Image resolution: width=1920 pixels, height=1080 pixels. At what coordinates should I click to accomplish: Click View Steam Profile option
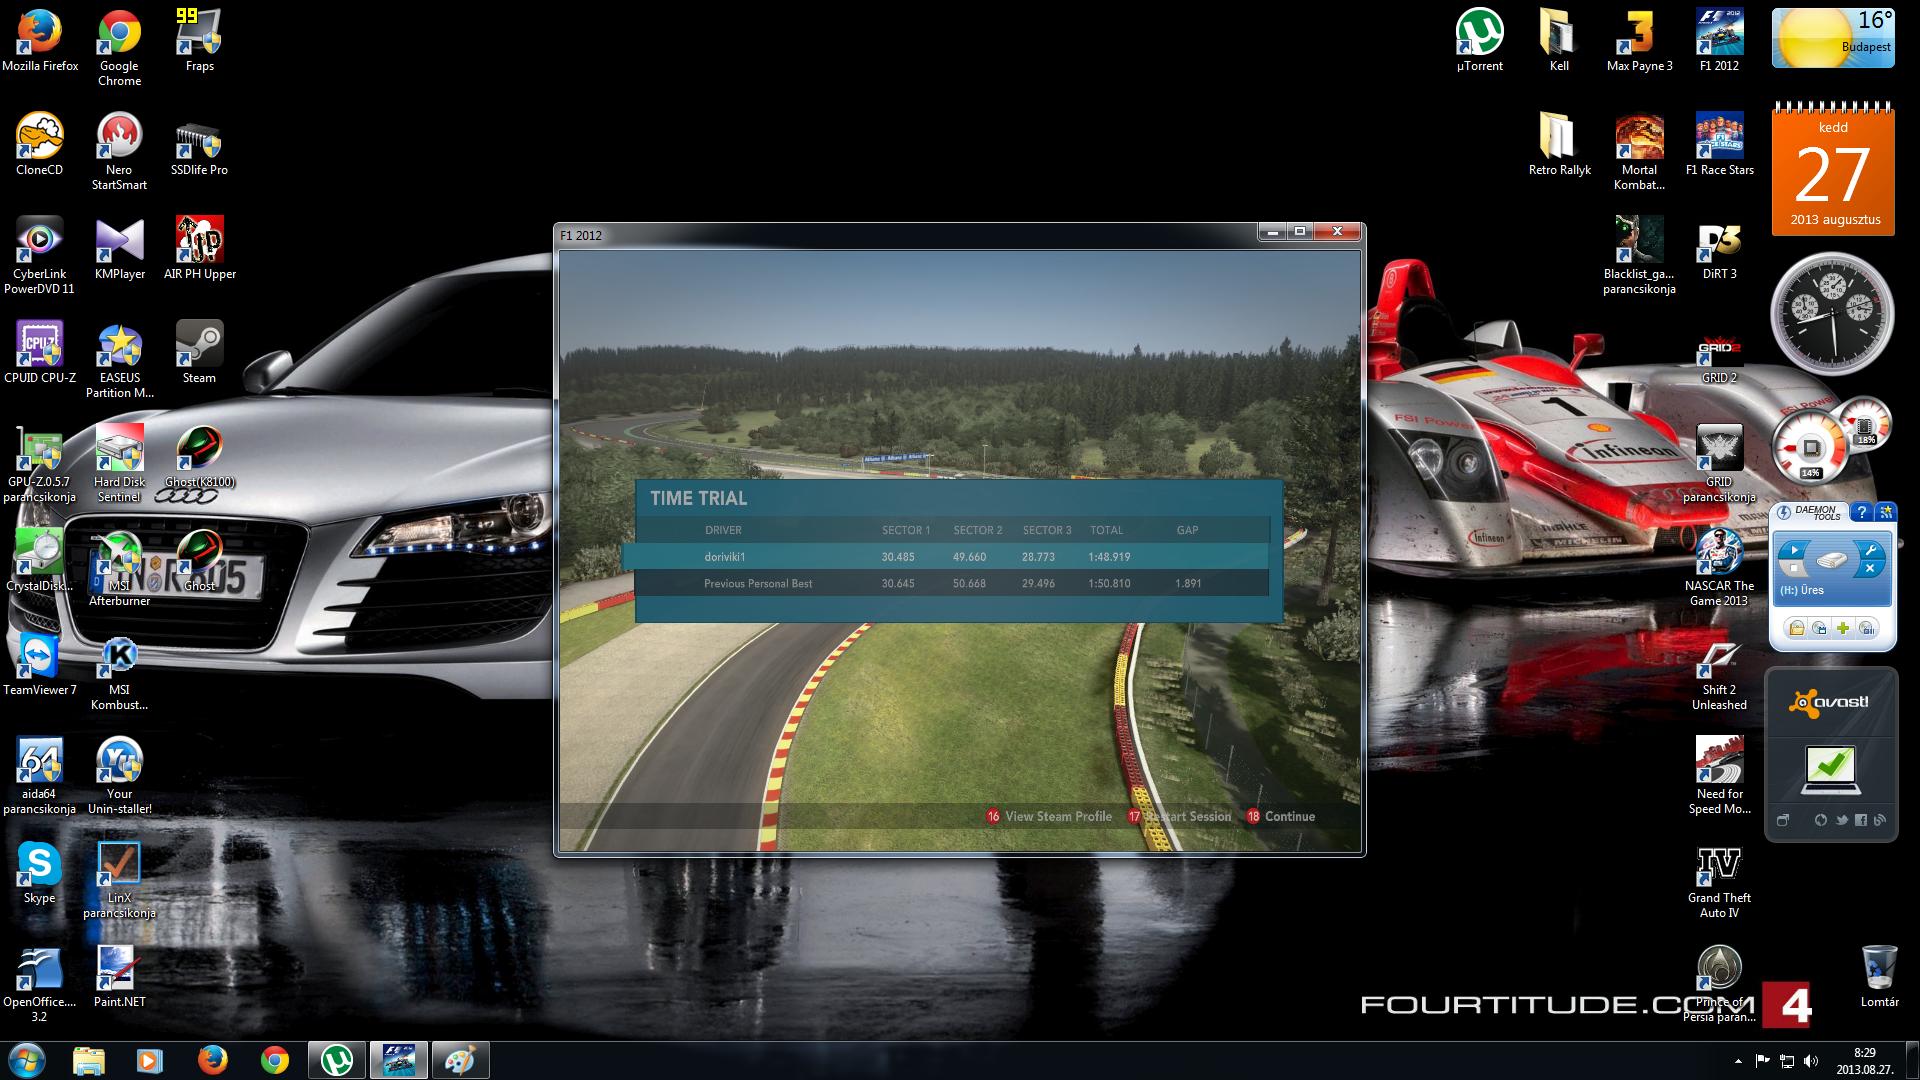(1049, 817)
